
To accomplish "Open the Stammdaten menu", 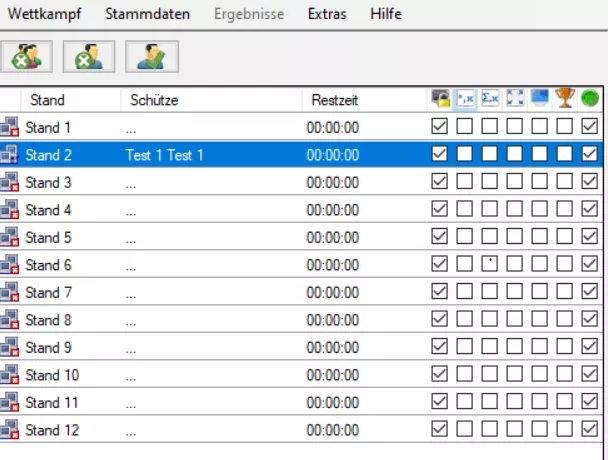I will point(141,15).
